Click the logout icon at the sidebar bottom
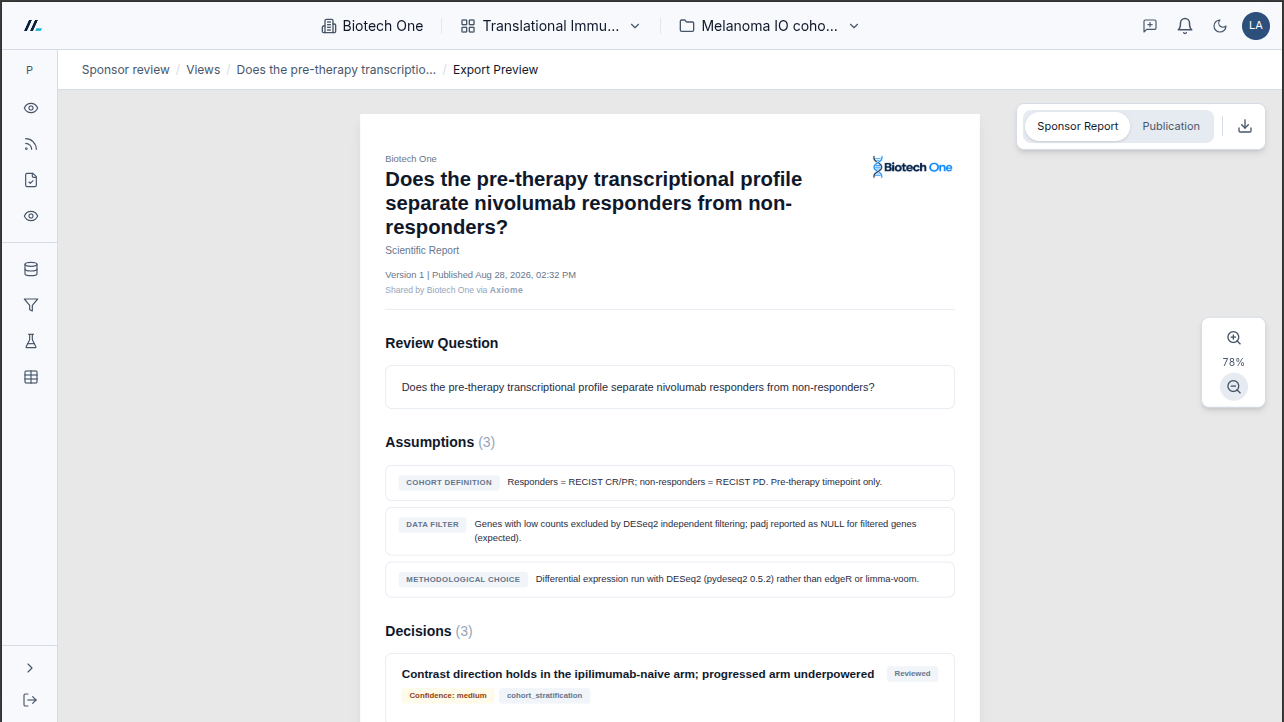 [x=30, y=700]
